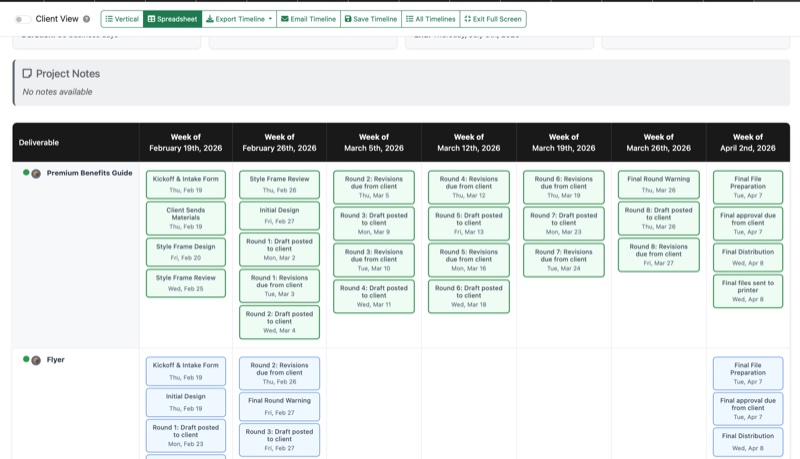Open Flyer Initial Design card, Thu Feb 19
The image size is (800, 459).
(x=186, y=402)
